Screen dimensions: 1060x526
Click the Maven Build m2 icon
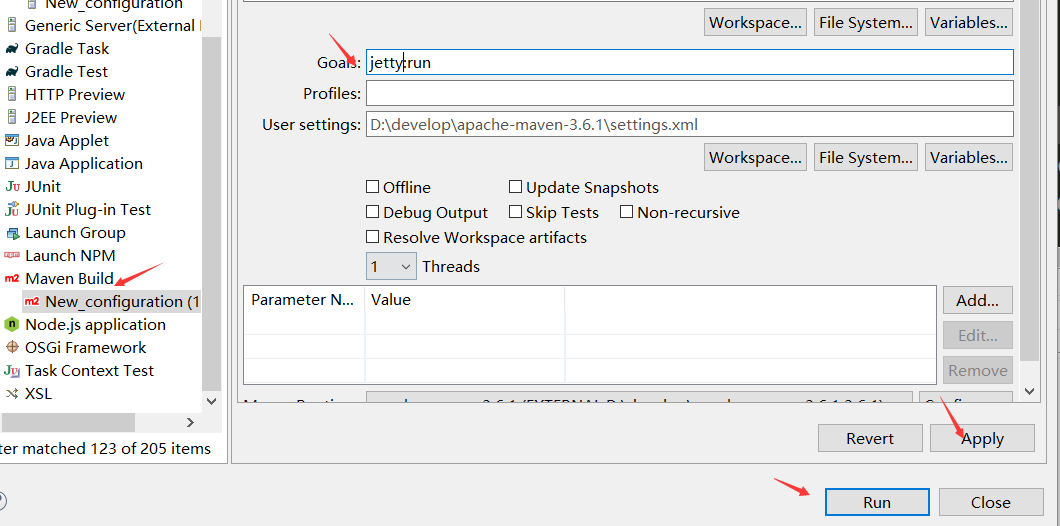click(11, 279)
